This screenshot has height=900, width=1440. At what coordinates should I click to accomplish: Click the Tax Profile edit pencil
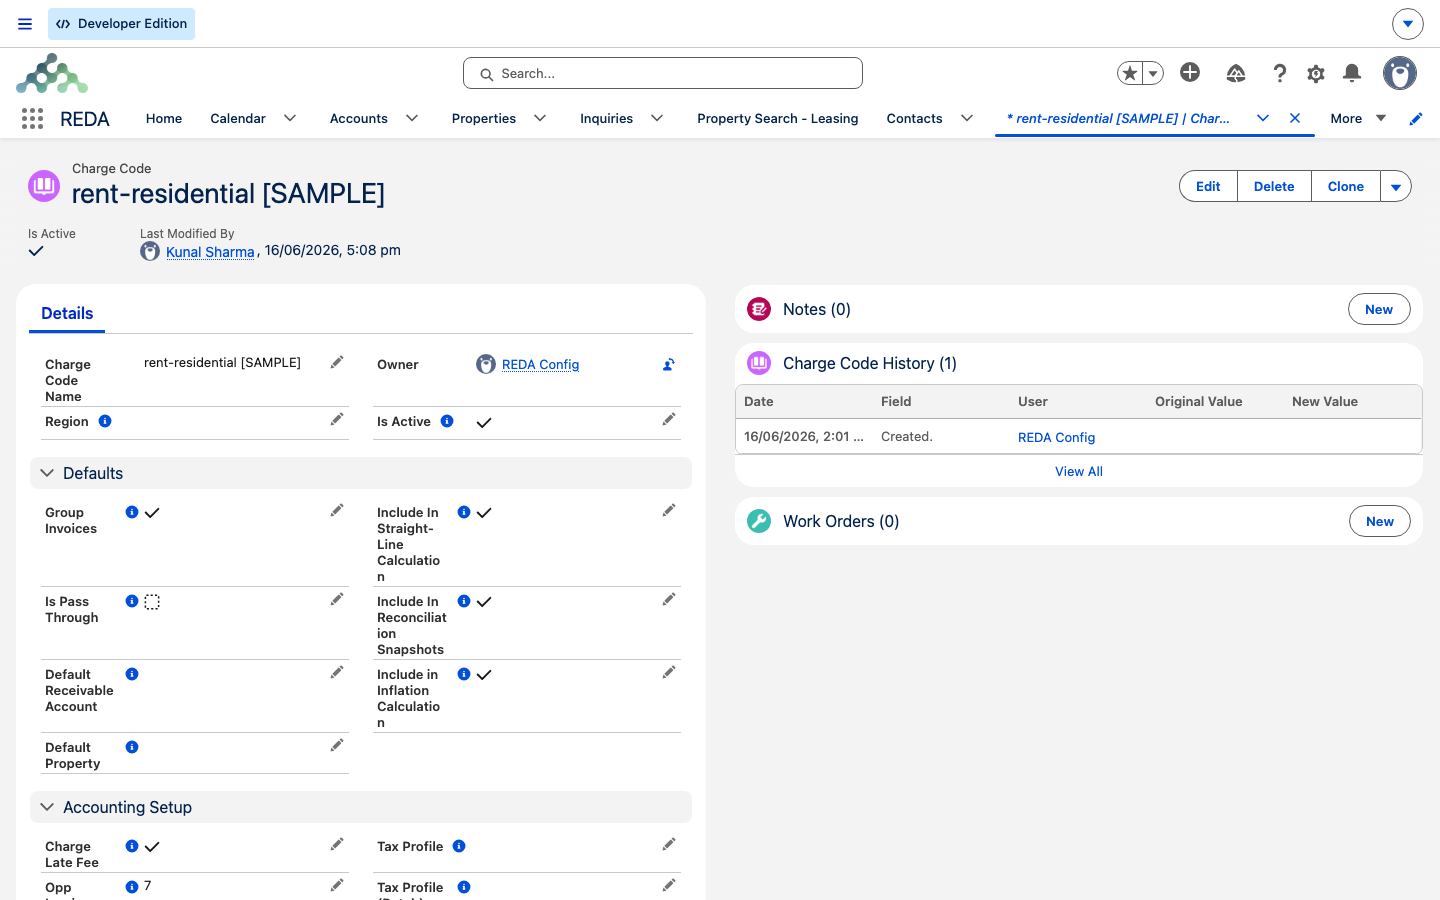tap(669, 844)
